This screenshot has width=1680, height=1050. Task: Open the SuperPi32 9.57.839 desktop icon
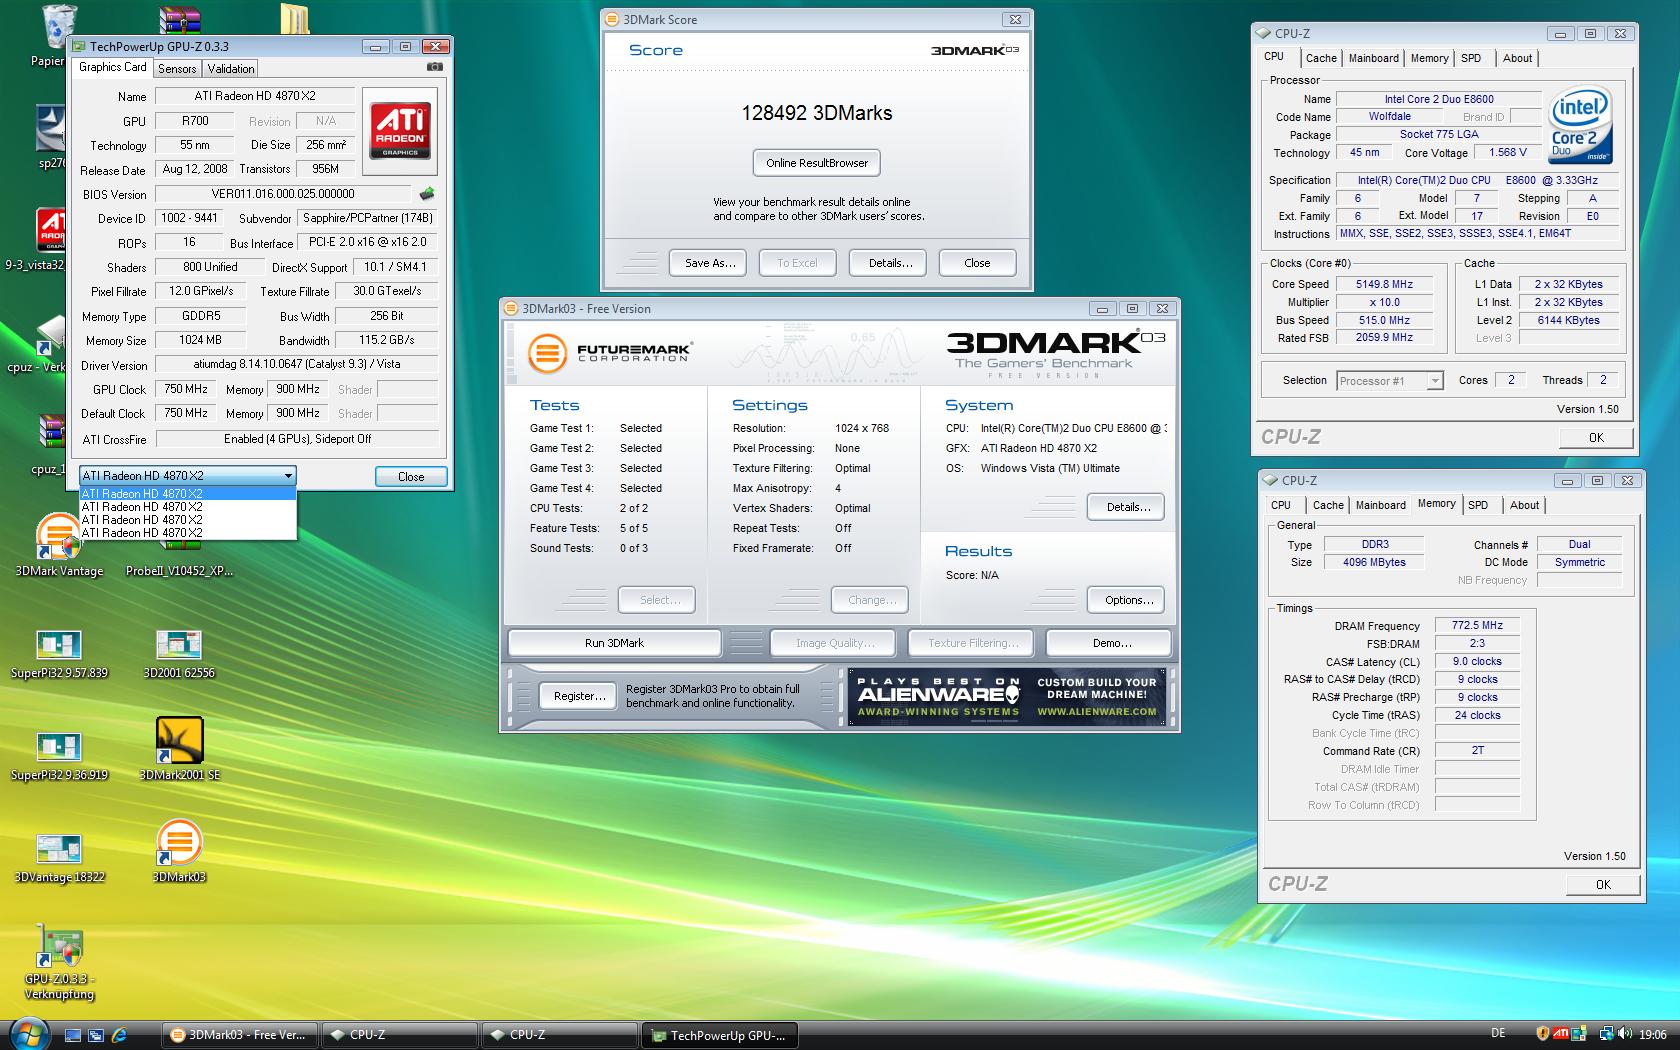pos(59,654)
